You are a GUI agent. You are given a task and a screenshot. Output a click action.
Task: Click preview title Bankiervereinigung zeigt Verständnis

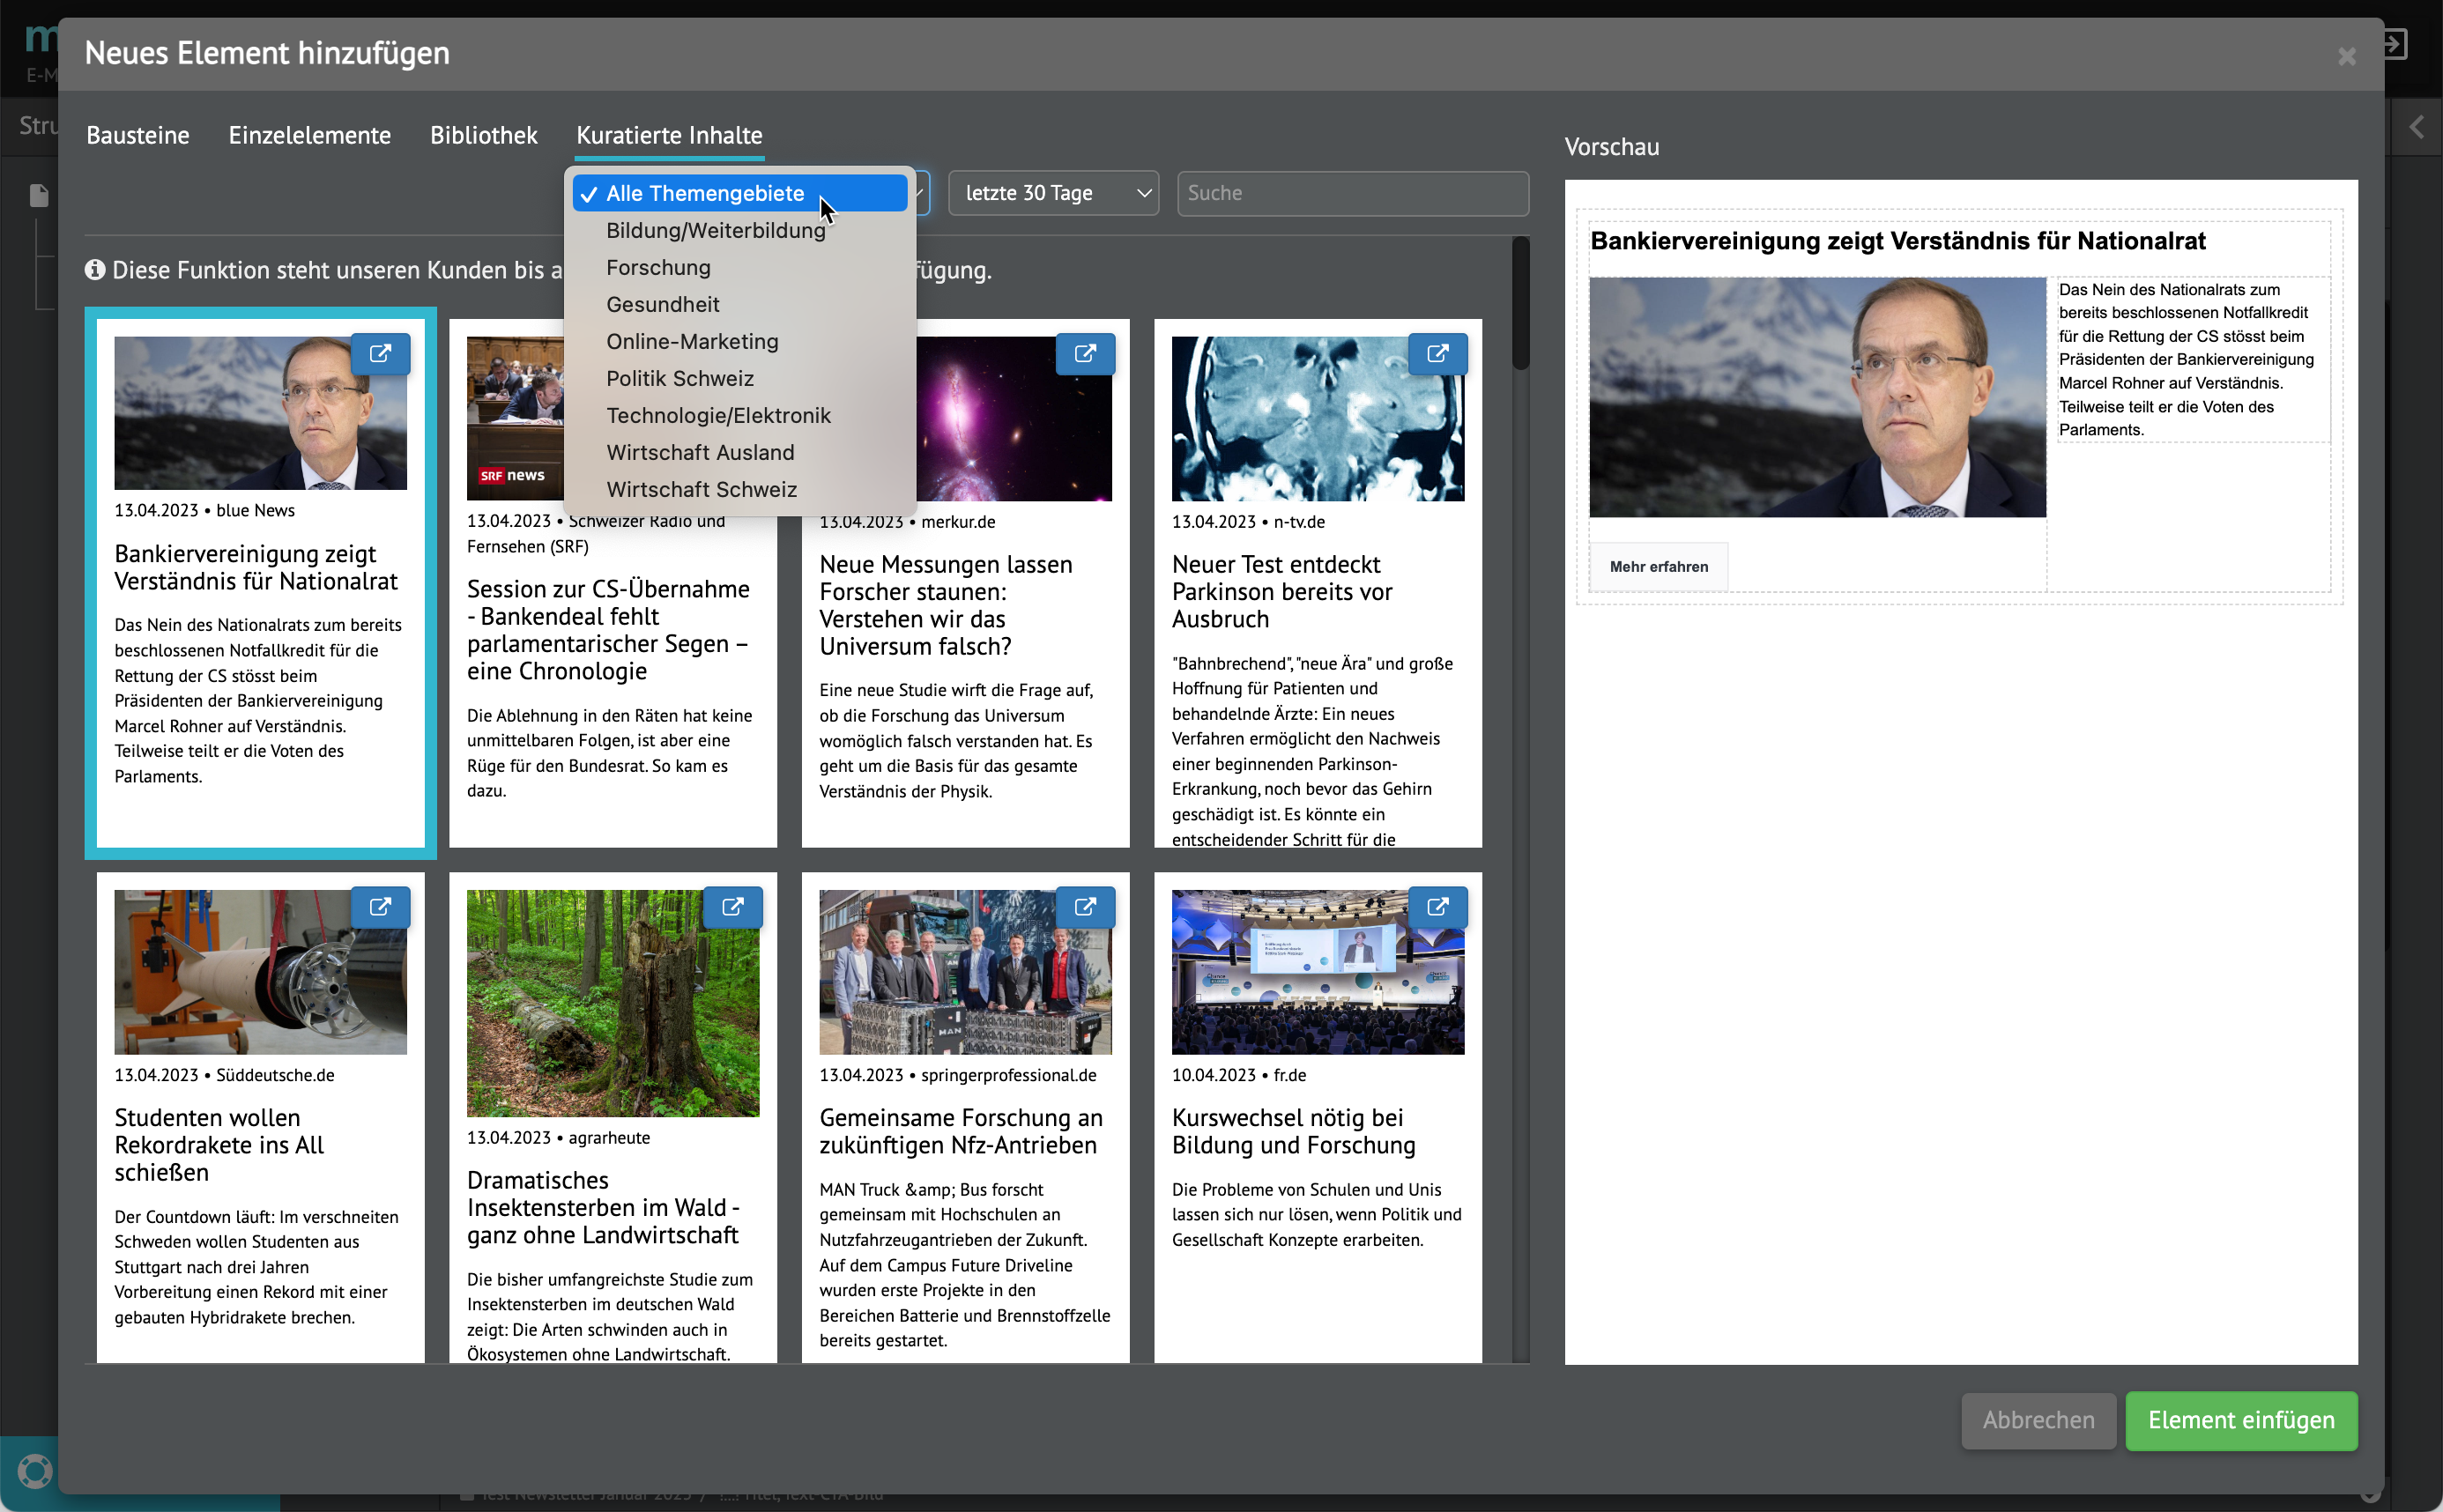click(1897, 241)
